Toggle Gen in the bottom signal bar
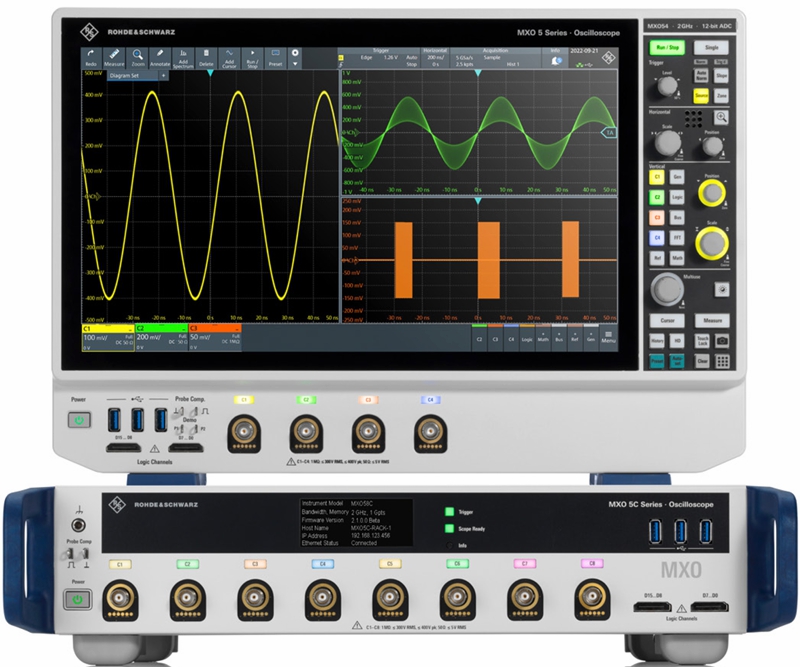This screenshot has width=800, height=667. coord(591,337)
